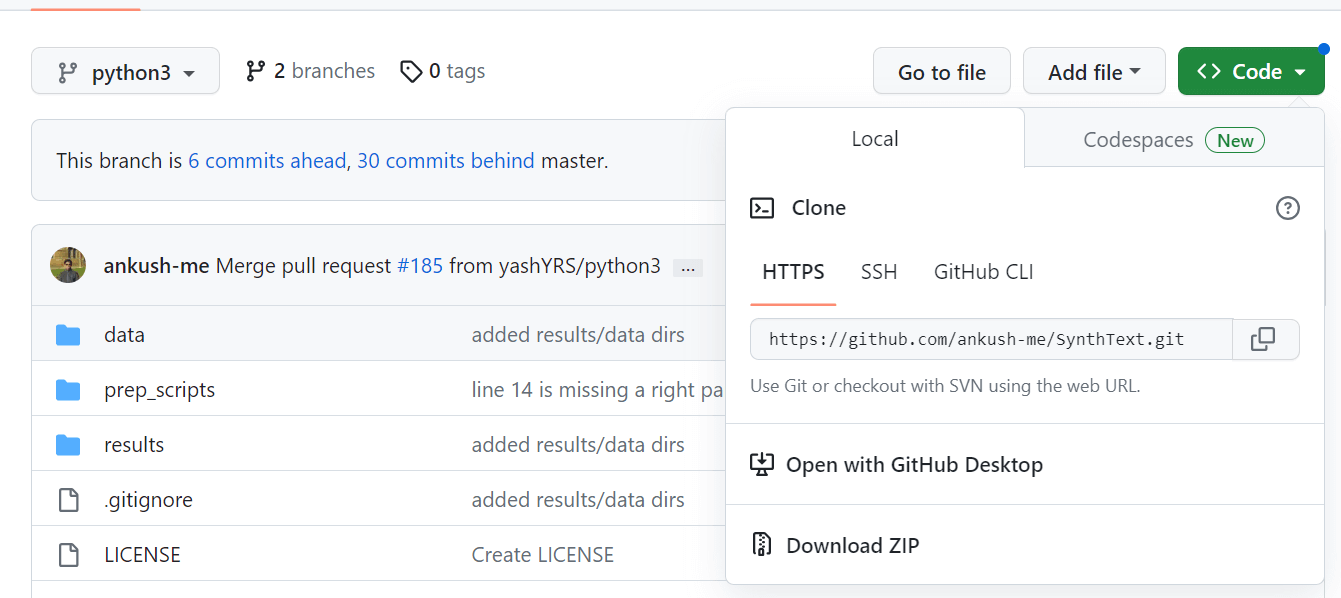The height and width of the screenshot is (598, 1341).
Task: Open the 'line 14 is missing' commit message
Action: (x=598, y=390)
